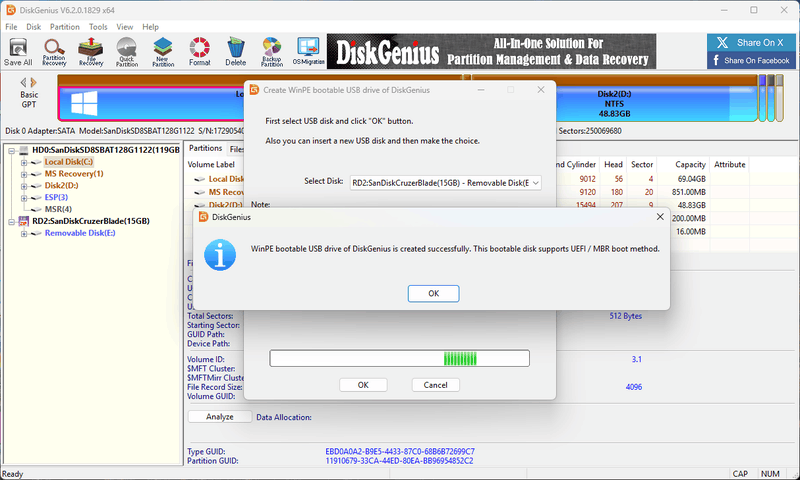Confirm the success message with OK

[433, 293]
